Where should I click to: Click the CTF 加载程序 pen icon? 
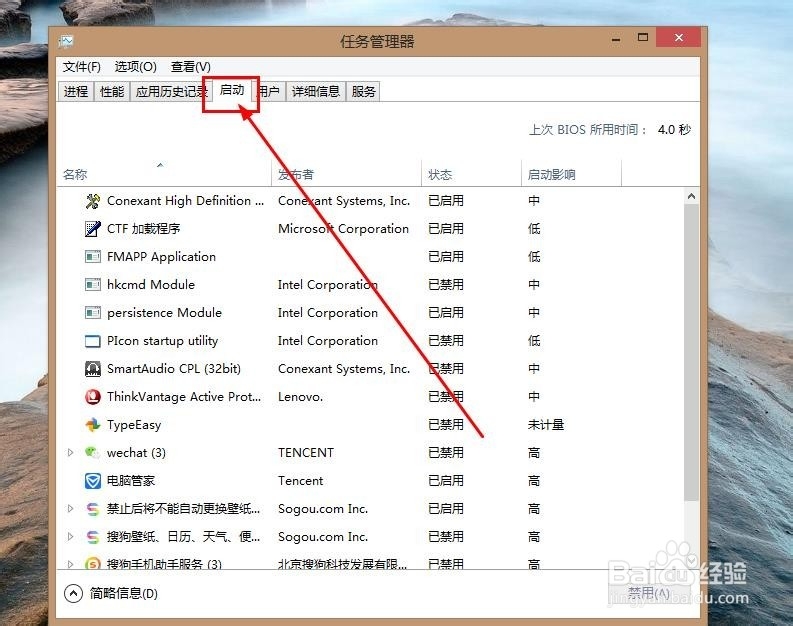(x=93, y=229)
